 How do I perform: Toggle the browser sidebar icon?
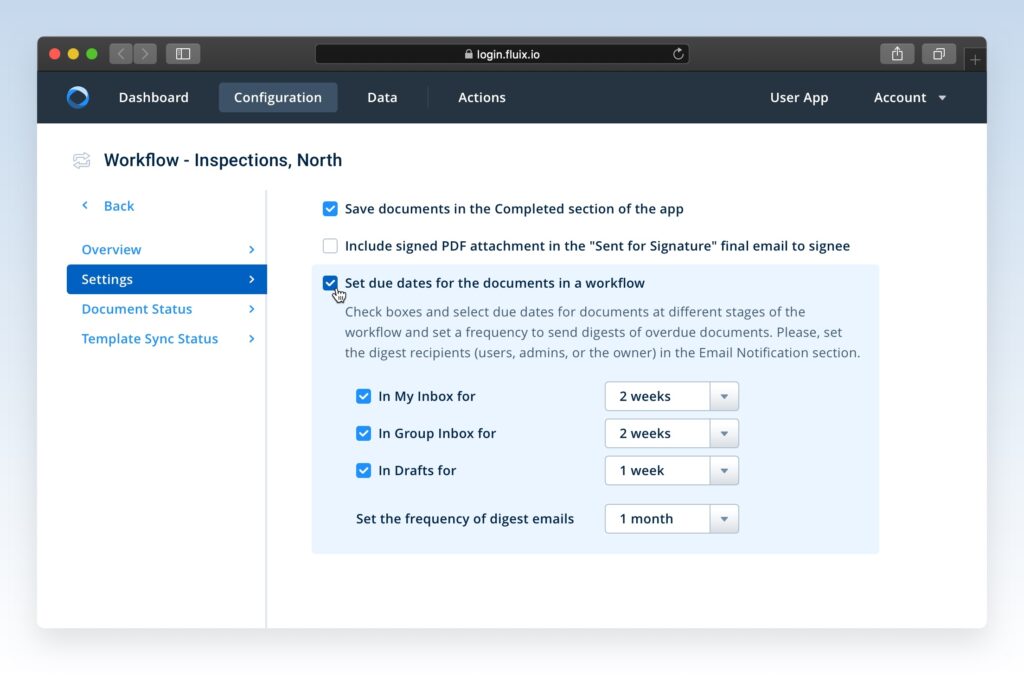click(x=183, y=54)
